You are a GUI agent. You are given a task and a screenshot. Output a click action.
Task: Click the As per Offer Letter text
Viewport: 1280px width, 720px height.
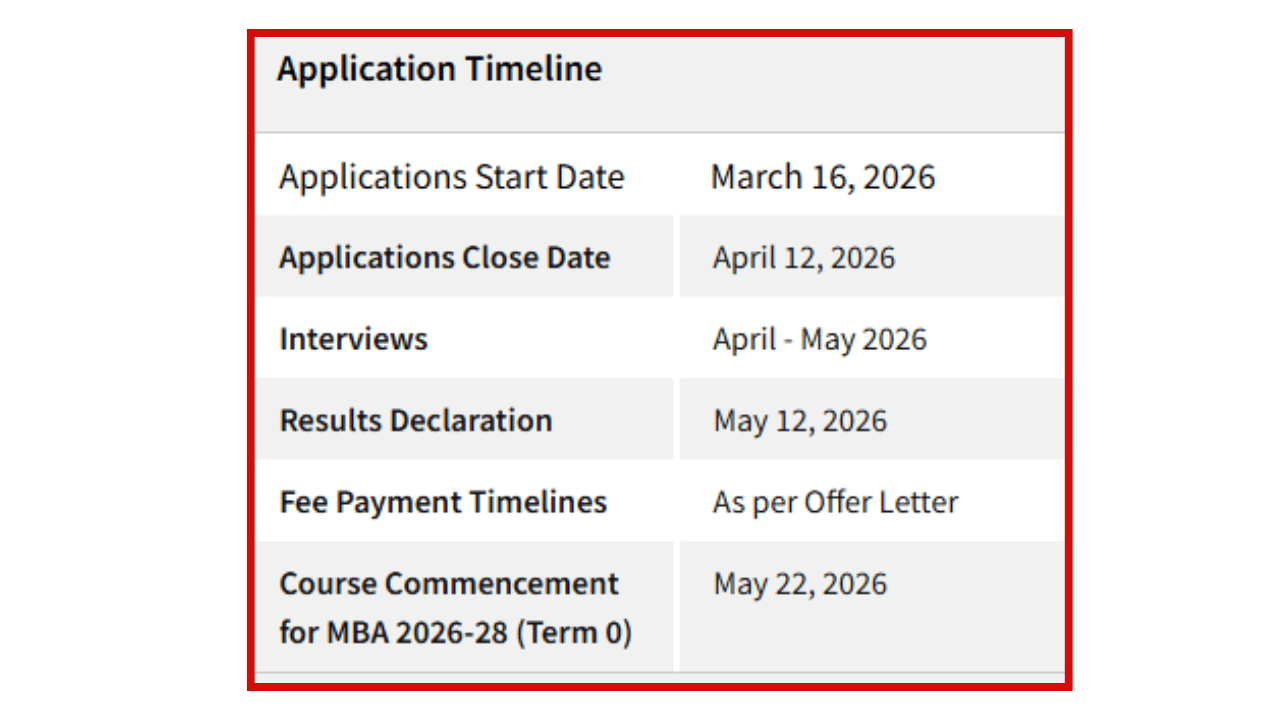click(x=835, y=502)
